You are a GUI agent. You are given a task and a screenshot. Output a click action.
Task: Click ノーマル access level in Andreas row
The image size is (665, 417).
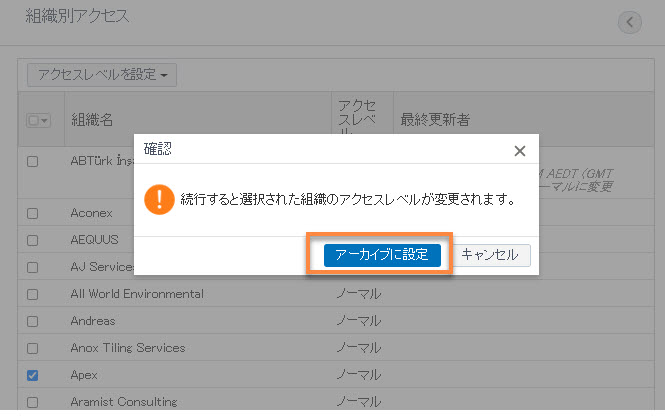[x=359, y=321]
